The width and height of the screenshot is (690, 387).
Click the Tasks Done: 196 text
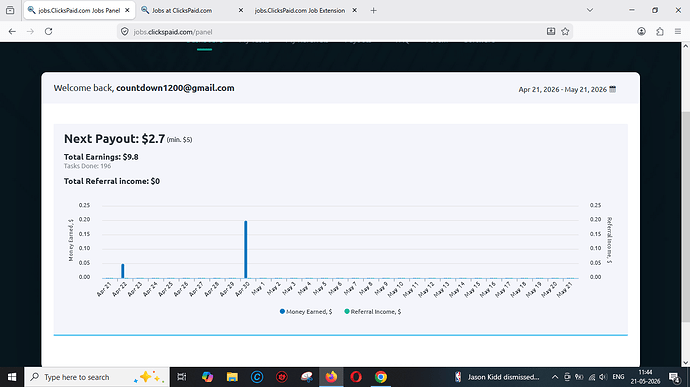click(88, 166)
